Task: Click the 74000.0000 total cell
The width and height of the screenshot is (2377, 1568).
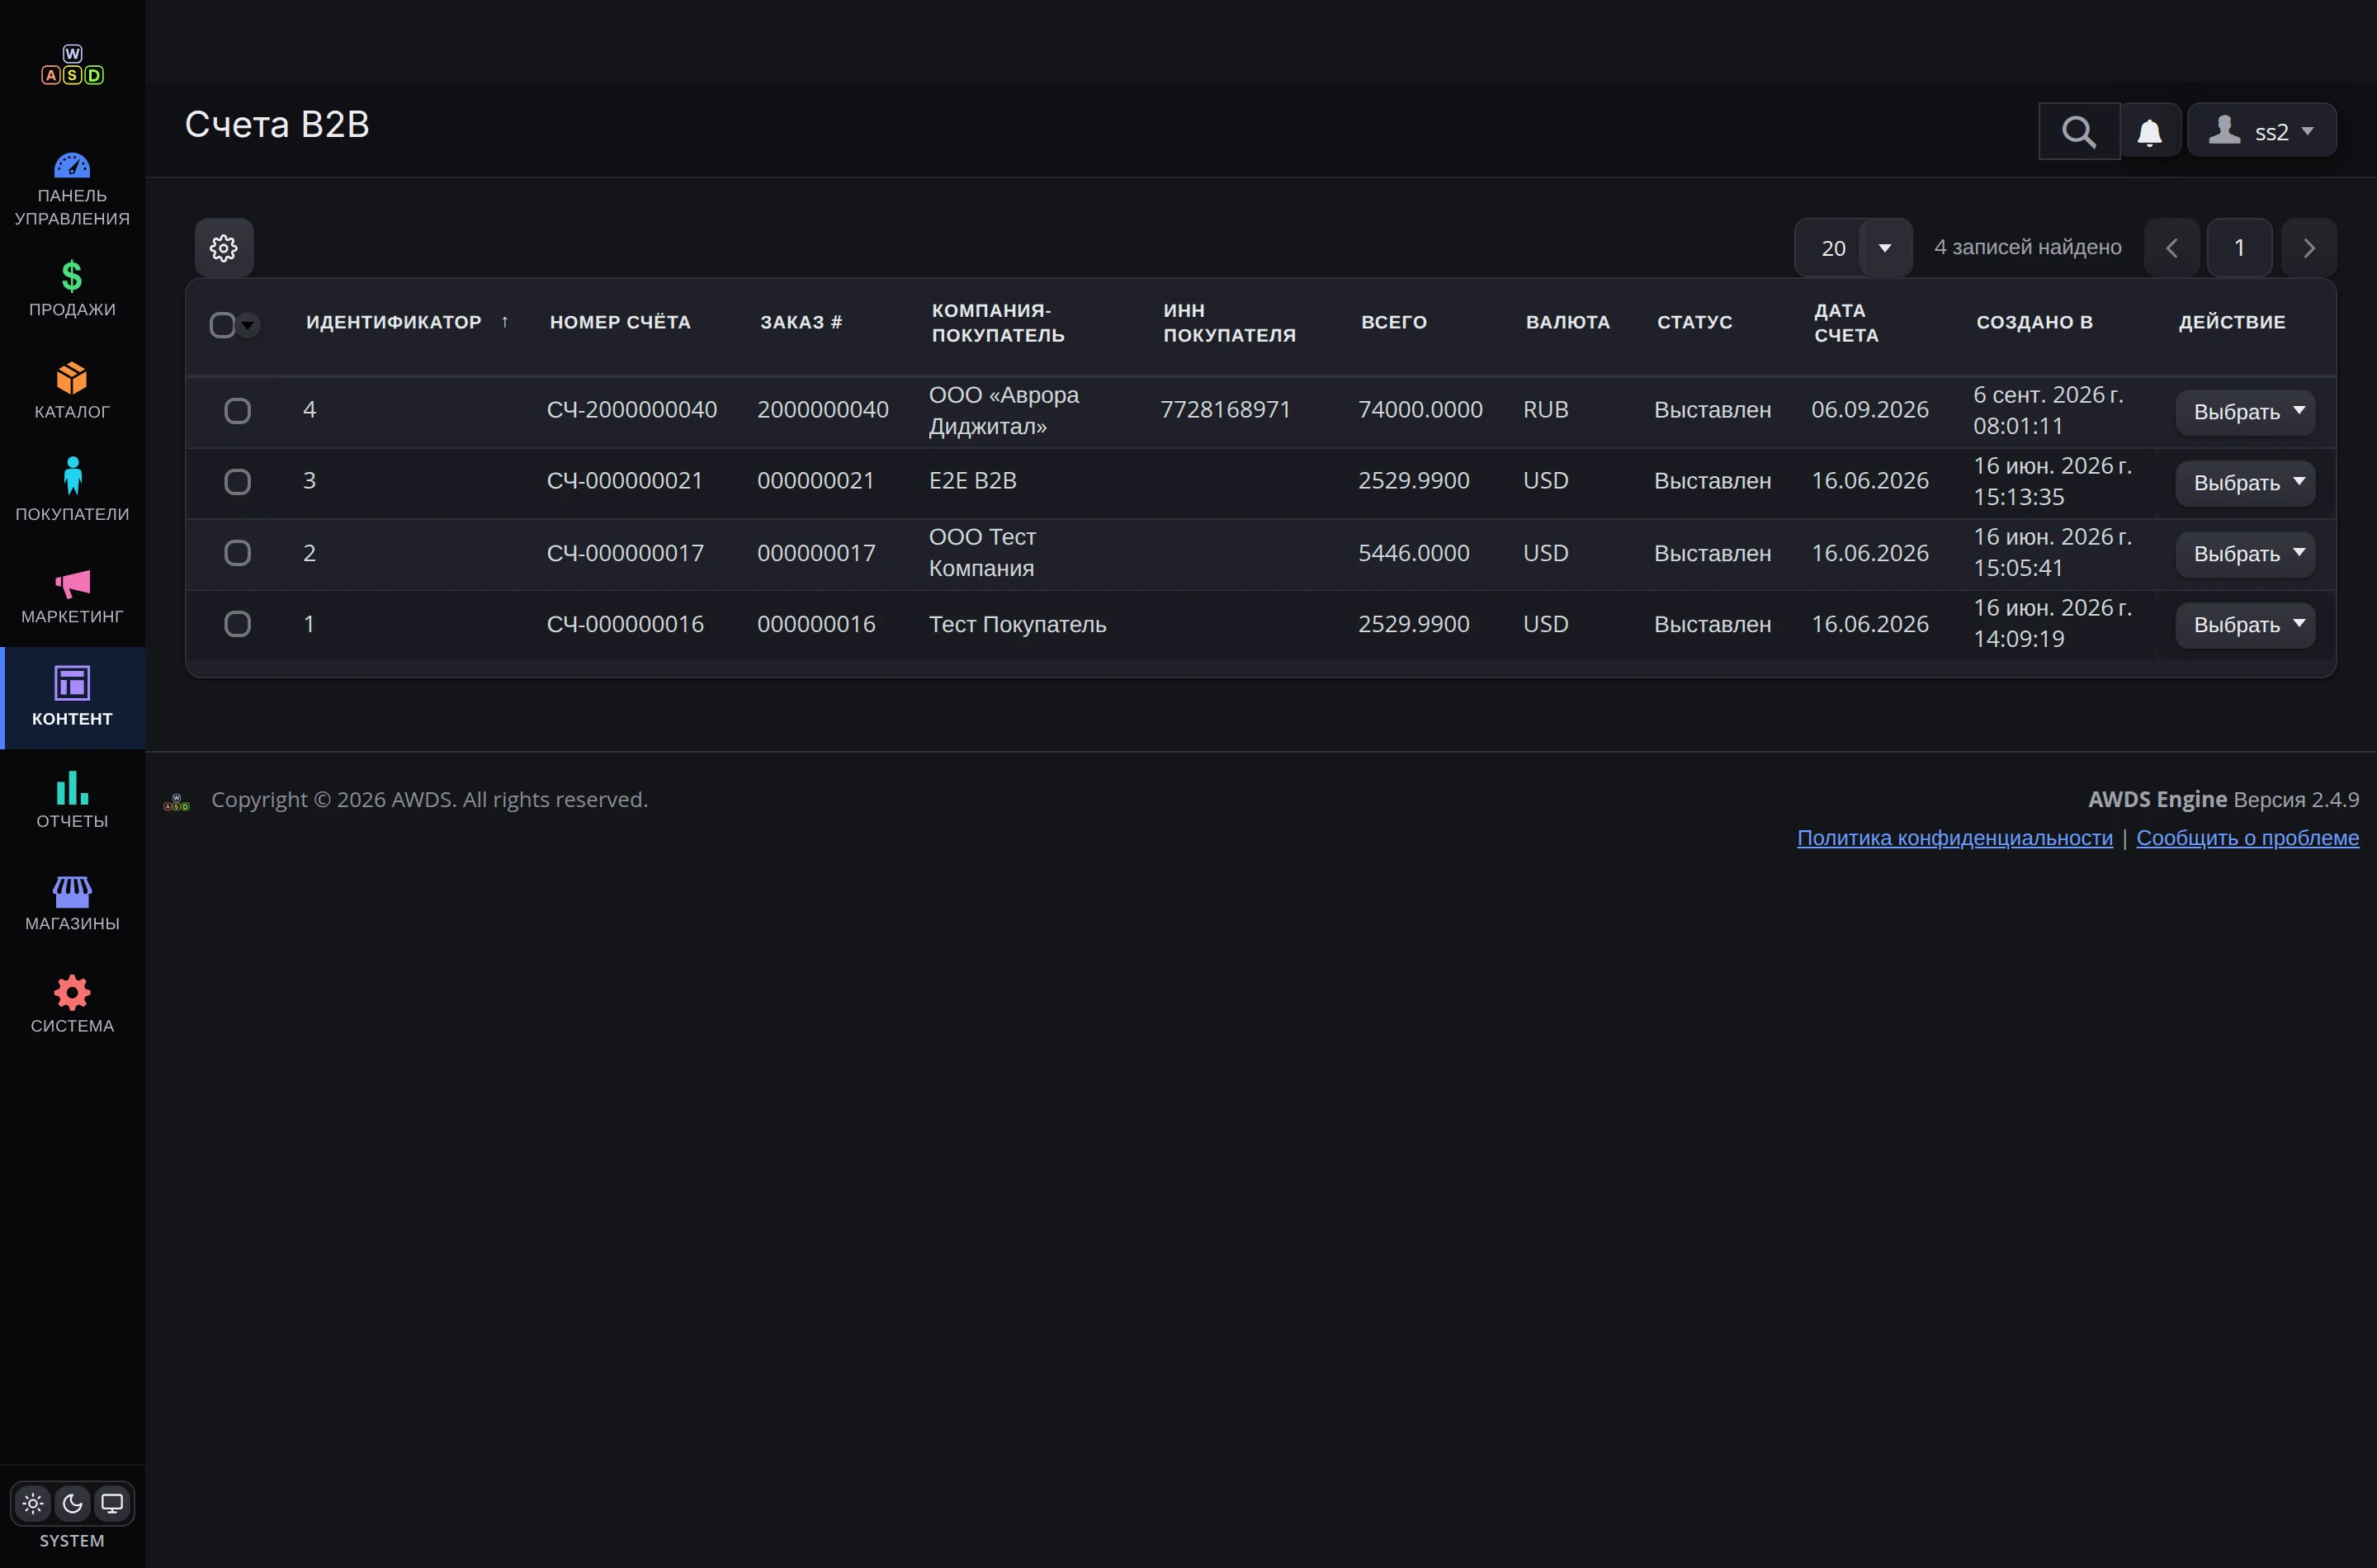Action: [1420, 410]
